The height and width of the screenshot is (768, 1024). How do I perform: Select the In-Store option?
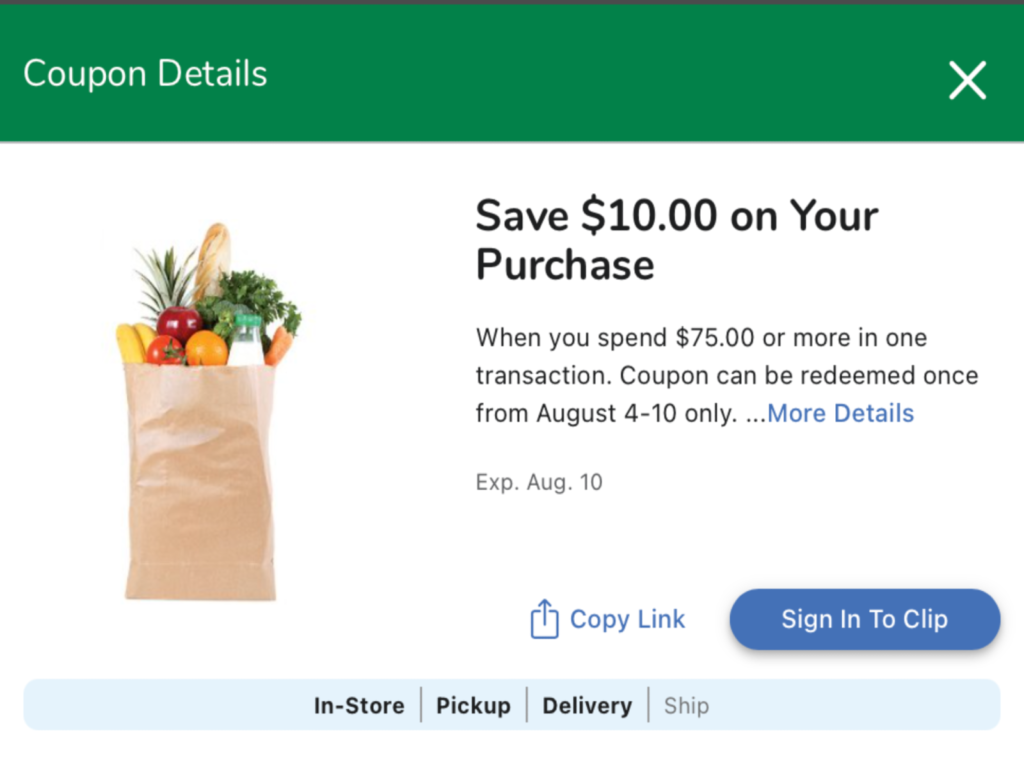pyautogui.click(x=359, y=705)
